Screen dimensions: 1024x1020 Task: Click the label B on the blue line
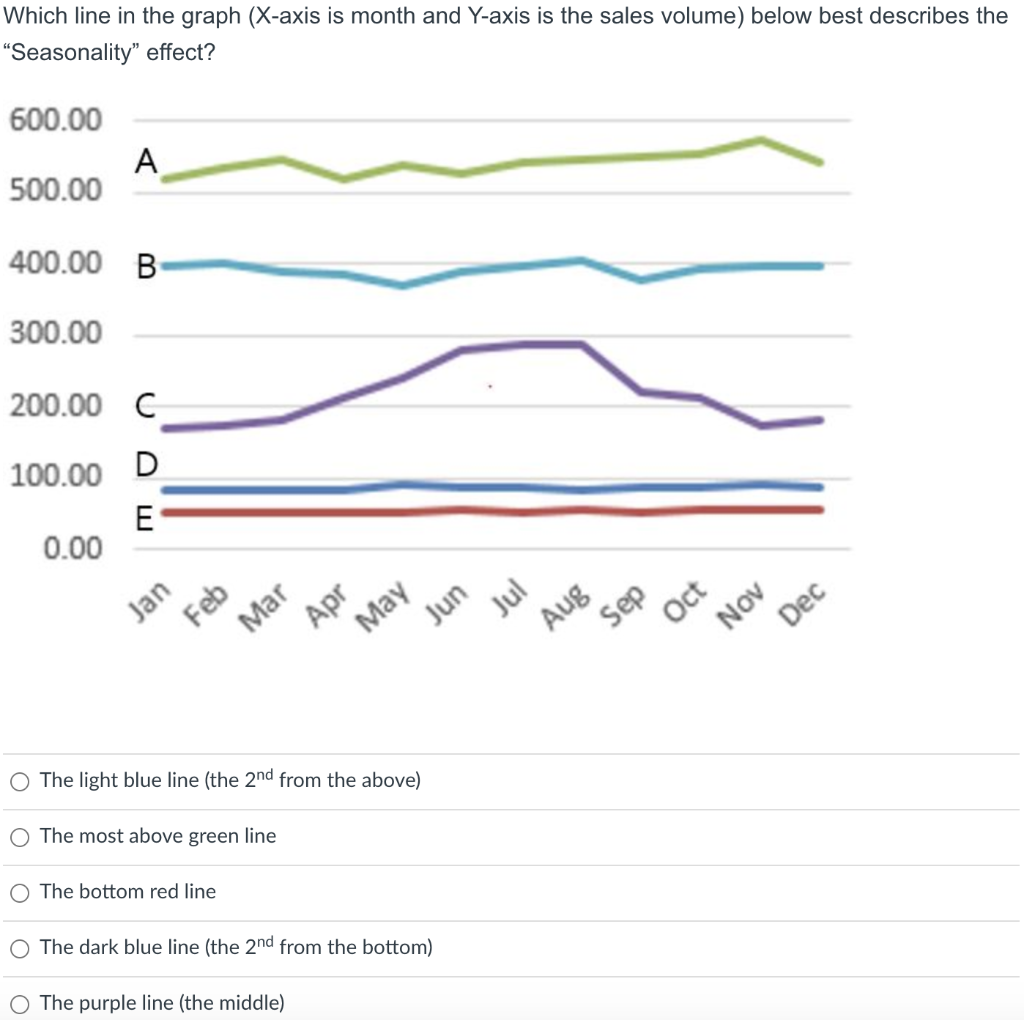146,265
